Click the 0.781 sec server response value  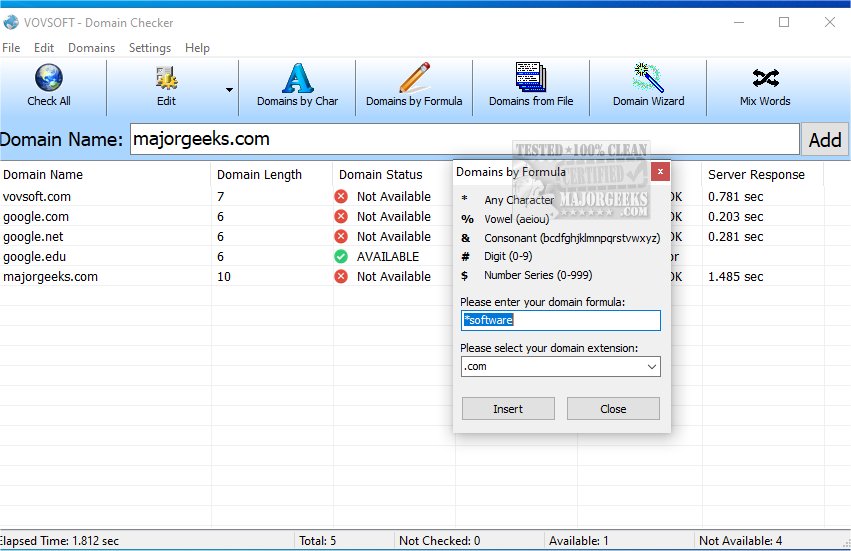[x=735, y=197]
